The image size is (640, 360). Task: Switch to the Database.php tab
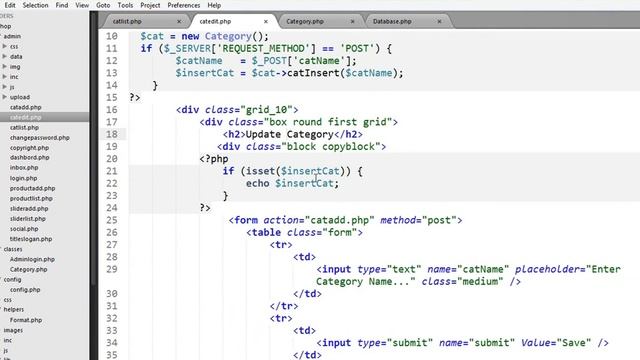tap(392, 21)
